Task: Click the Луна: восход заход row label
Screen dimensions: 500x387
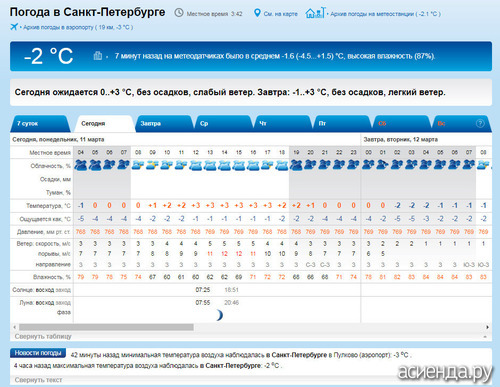Action: click(45, 303)
